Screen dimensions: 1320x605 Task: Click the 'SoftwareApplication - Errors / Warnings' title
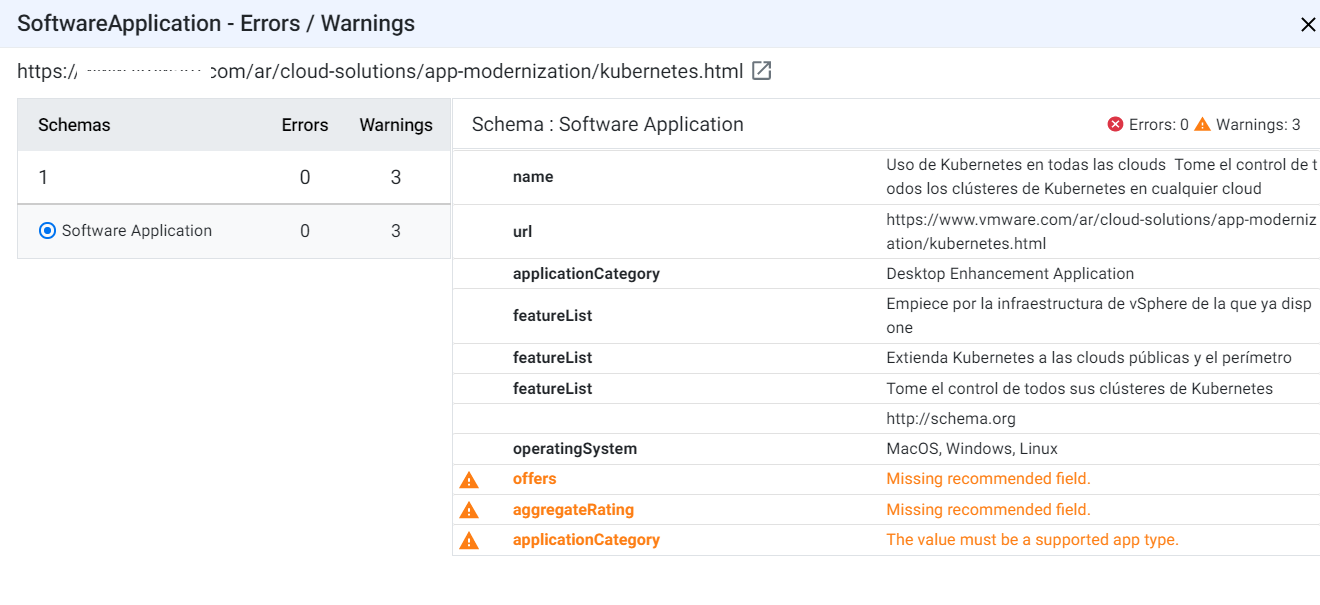click(x=216, y=24)
